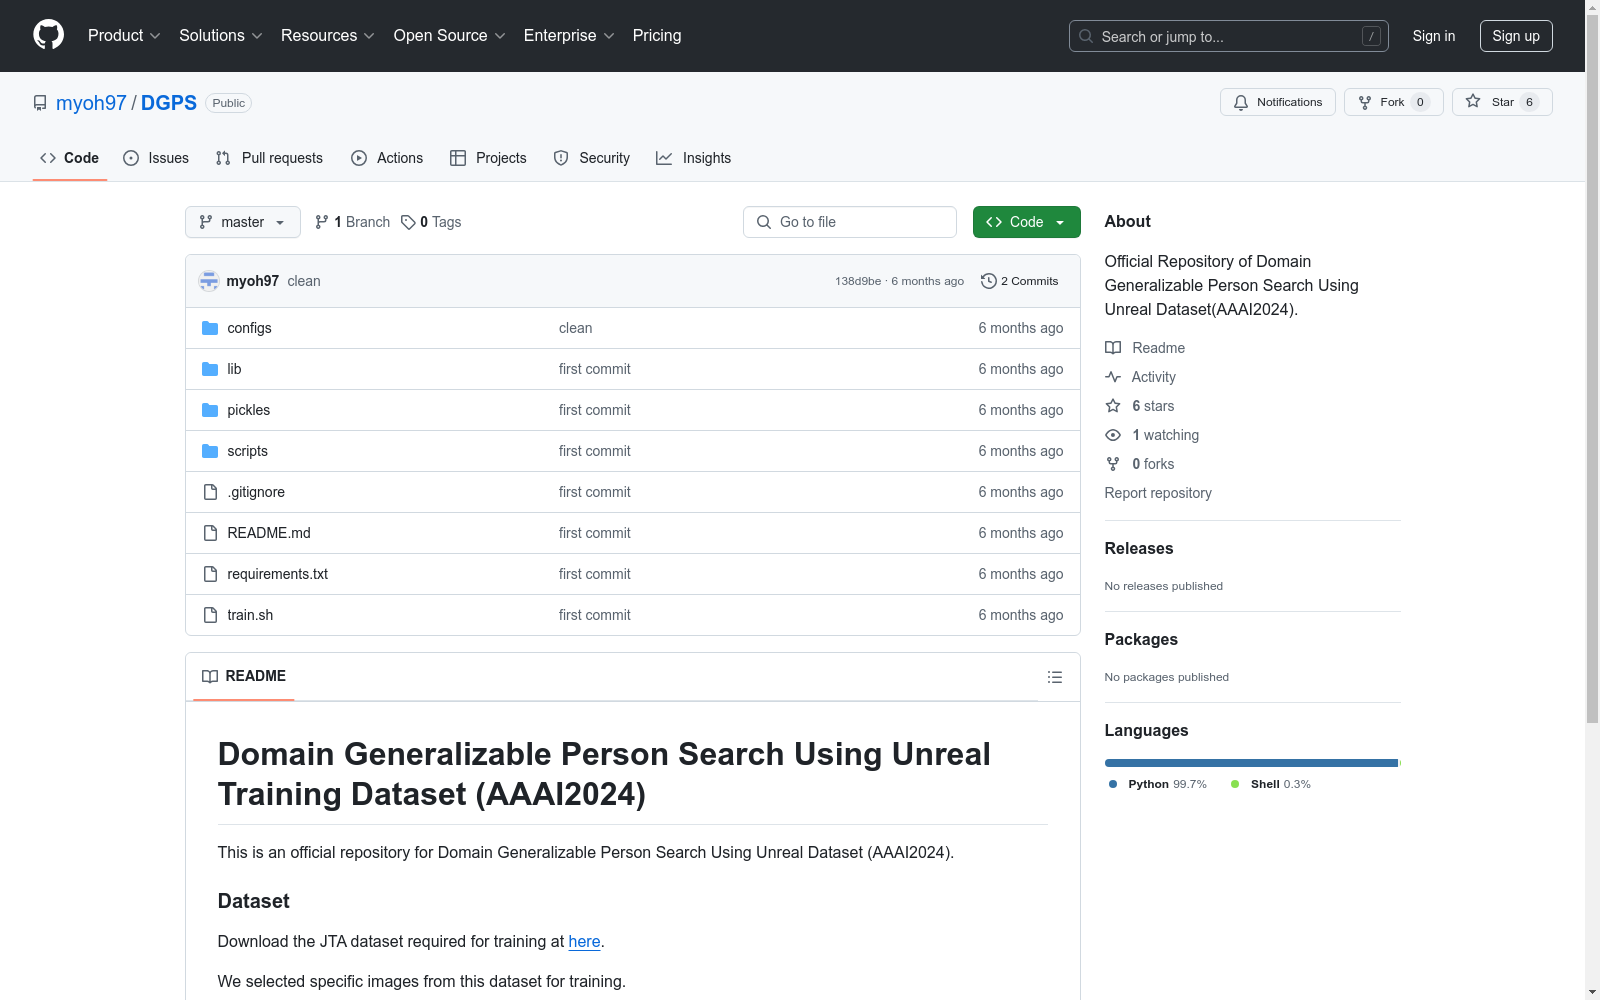Switch to the Code tab
1600x1000 pixels.
70,158
